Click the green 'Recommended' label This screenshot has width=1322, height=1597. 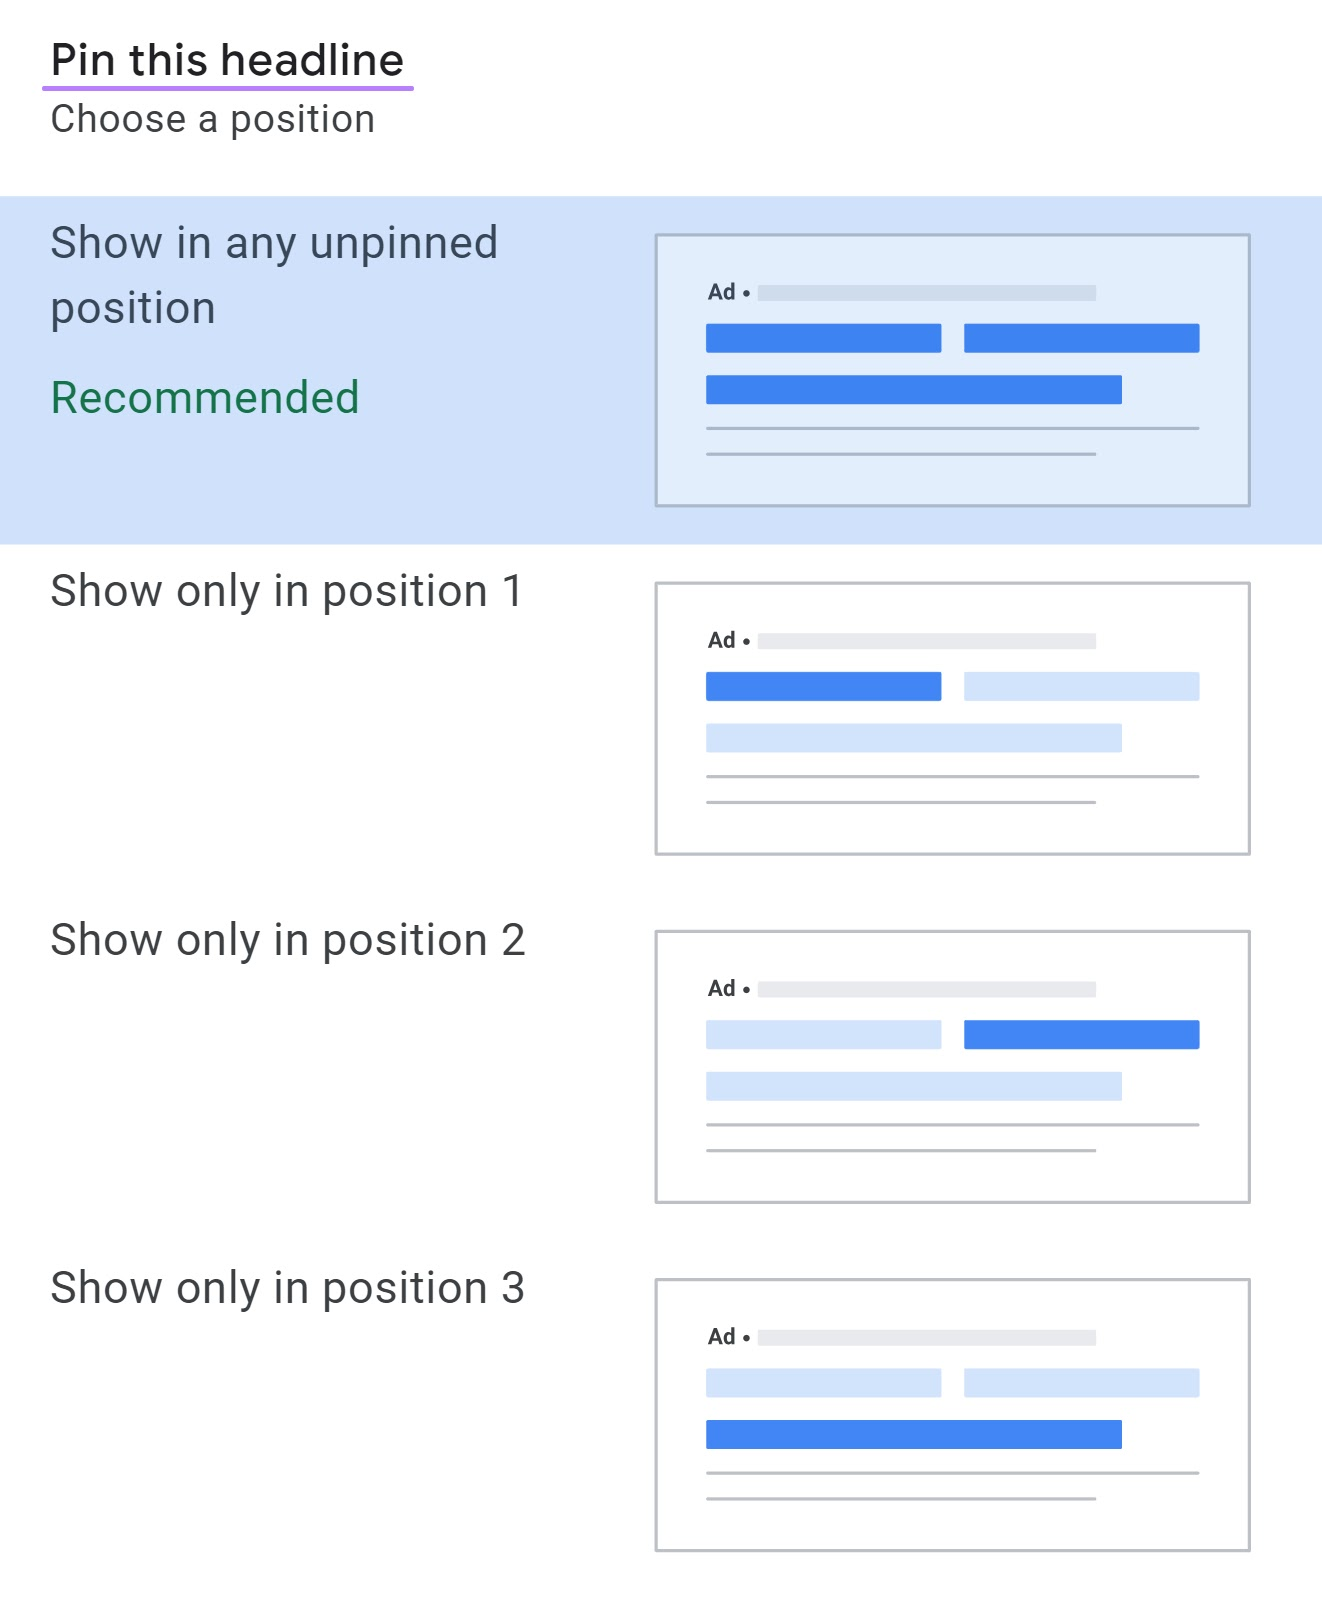(x=204, y=396)
